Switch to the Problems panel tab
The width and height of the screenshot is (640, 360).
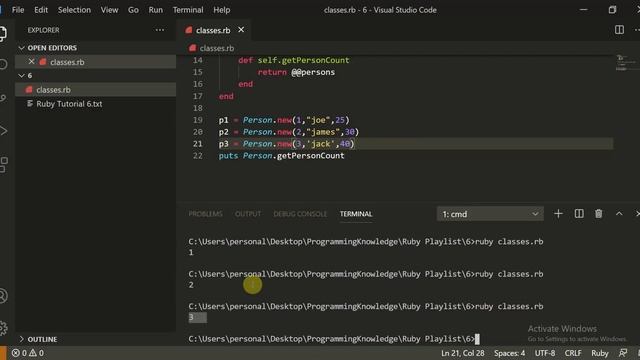point(205,214)
